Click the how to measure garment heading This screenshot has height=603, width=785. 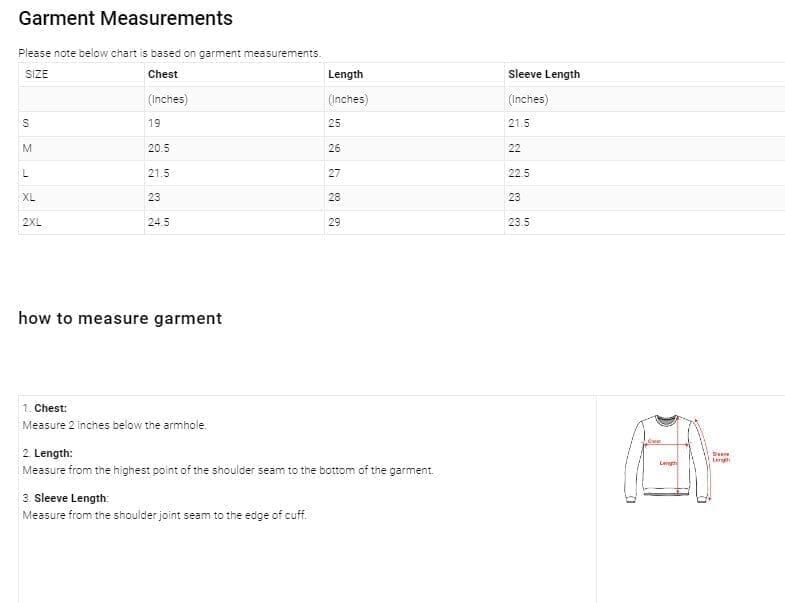pos(120,318)
